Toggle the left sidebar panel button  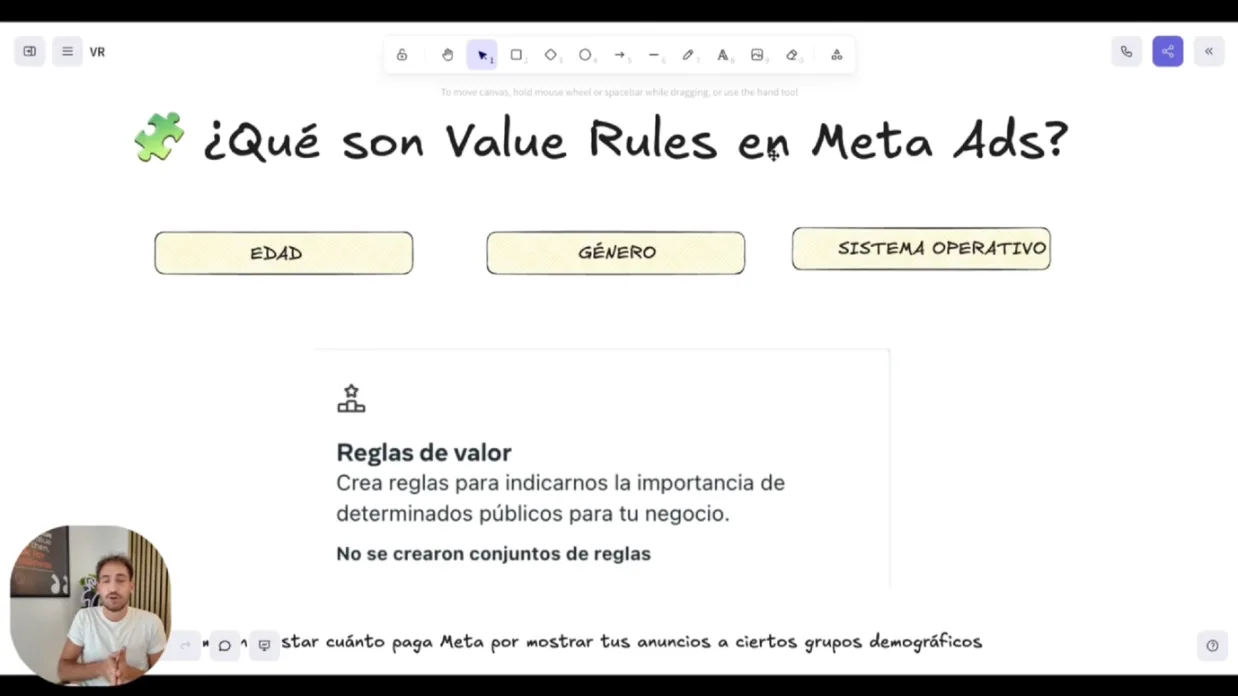(30, 52)
